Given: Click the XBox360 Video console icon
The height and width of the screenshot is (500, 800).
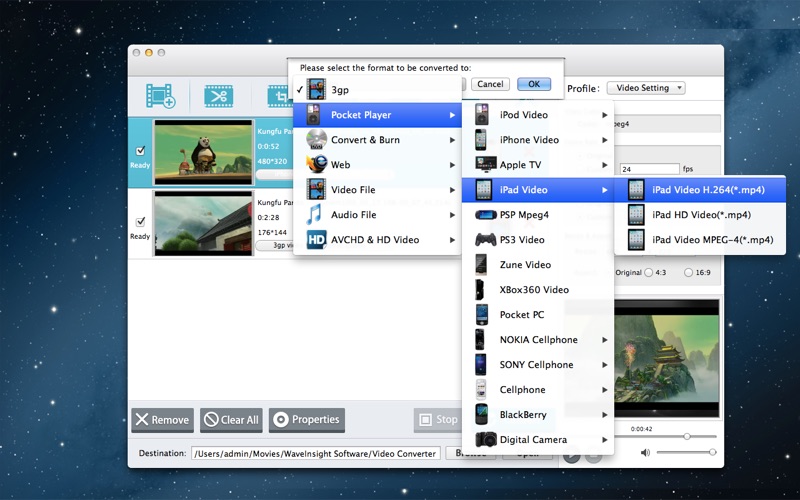Looking at the screenshot, I should click(x=480, y=289).
